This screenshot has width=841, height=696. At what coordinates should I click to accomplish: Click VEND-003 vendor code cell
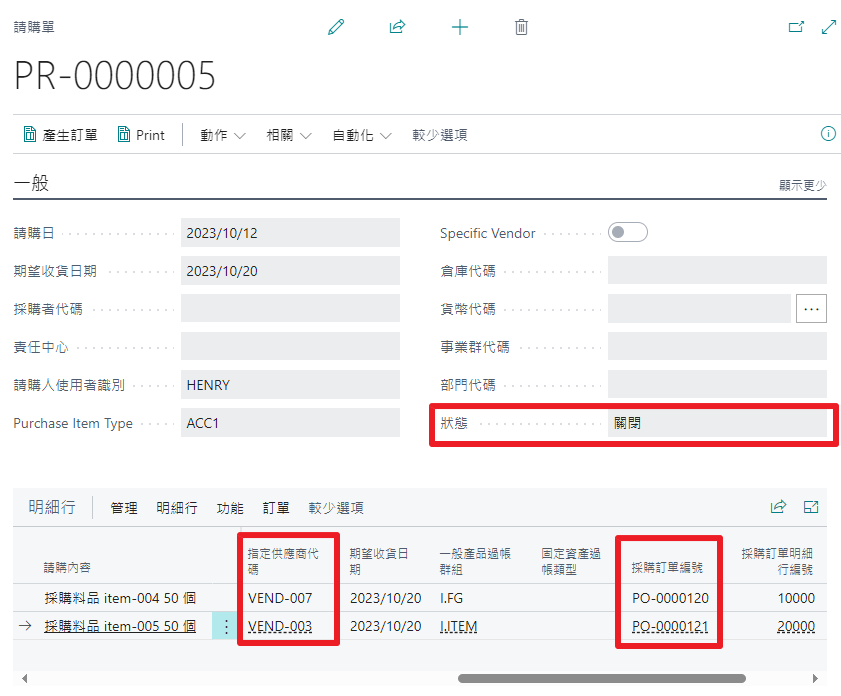280,626
